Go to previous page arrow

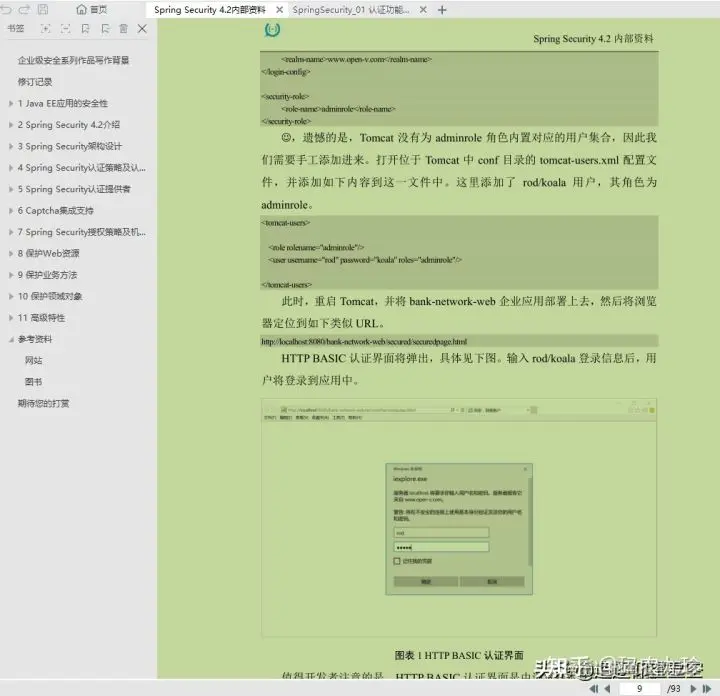click(608, 688)
